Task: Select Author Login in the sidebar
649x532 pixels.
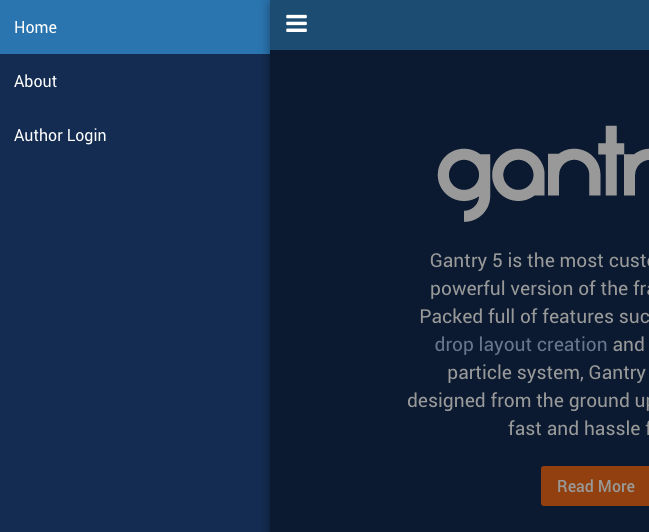Action: (60, 135)
